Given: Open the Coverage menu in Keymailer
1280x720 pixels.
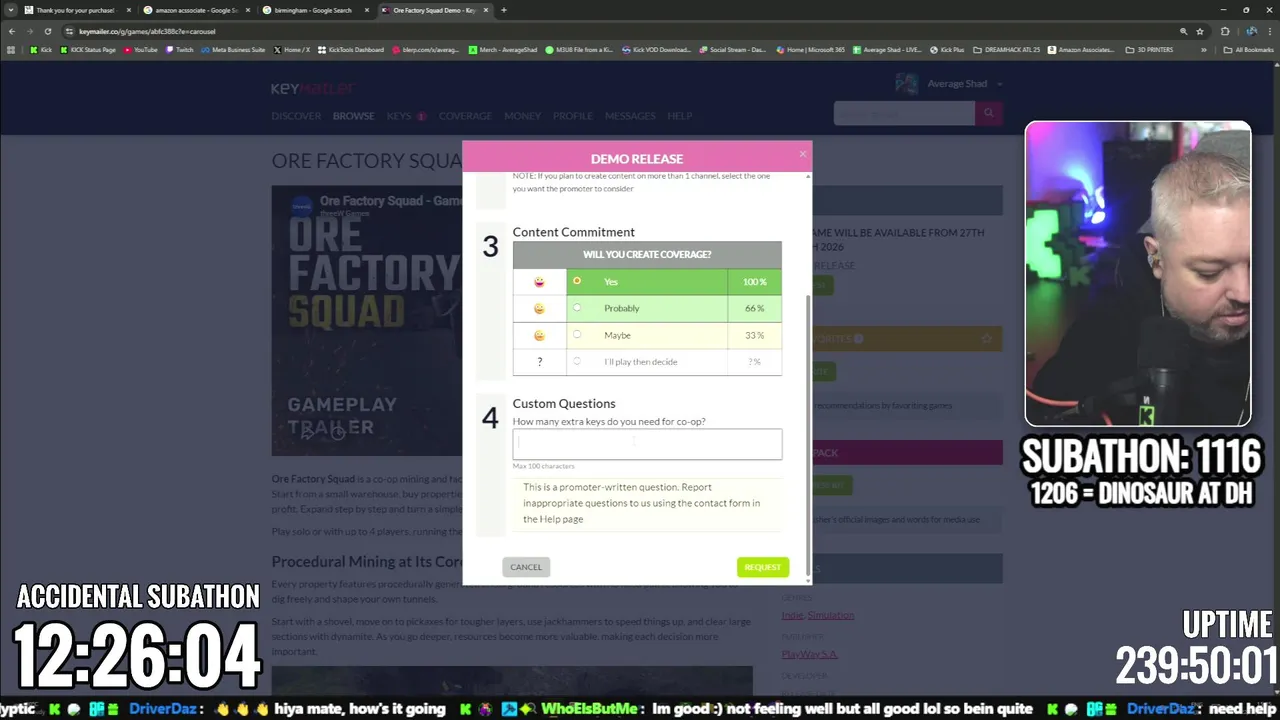Looking at the screenshot, I should [465, 116].
